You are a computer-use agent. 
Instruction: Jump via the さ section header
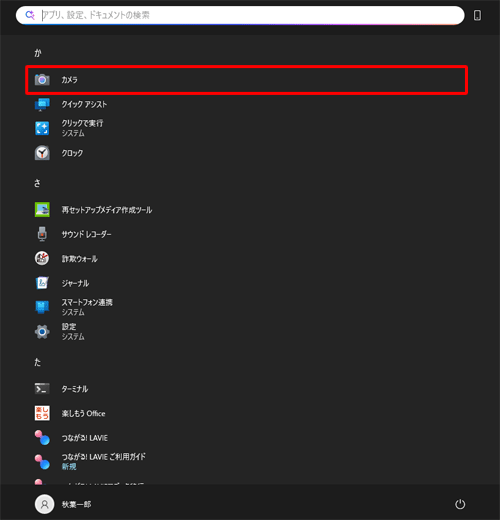[37, 183]
